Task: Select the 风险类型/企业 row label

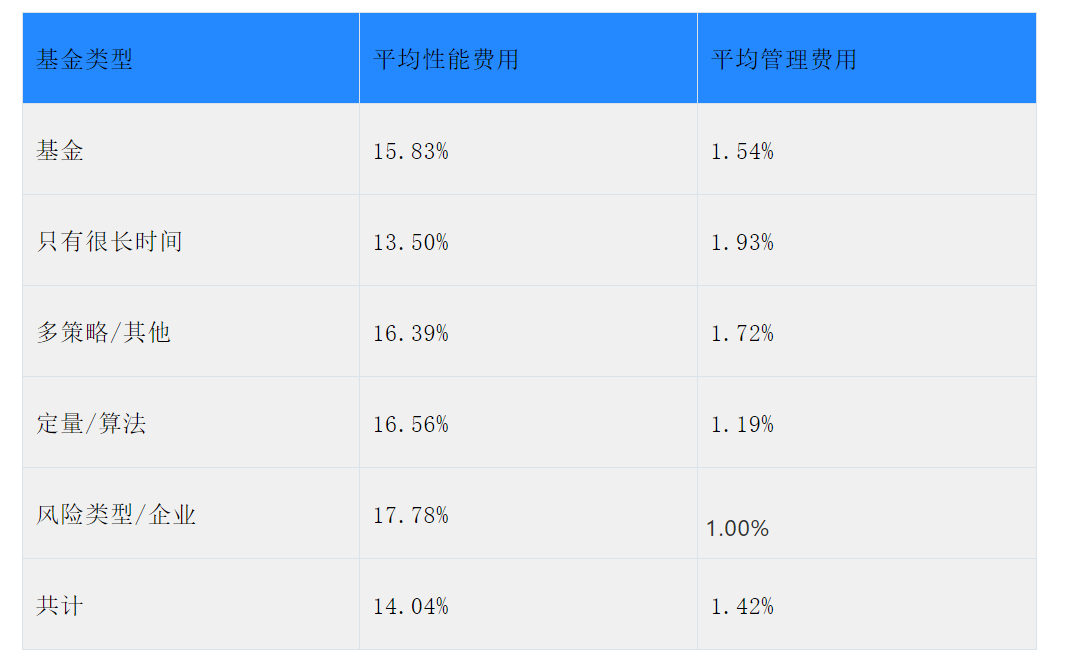Action: pyautogui.click(x=115, y=514)
